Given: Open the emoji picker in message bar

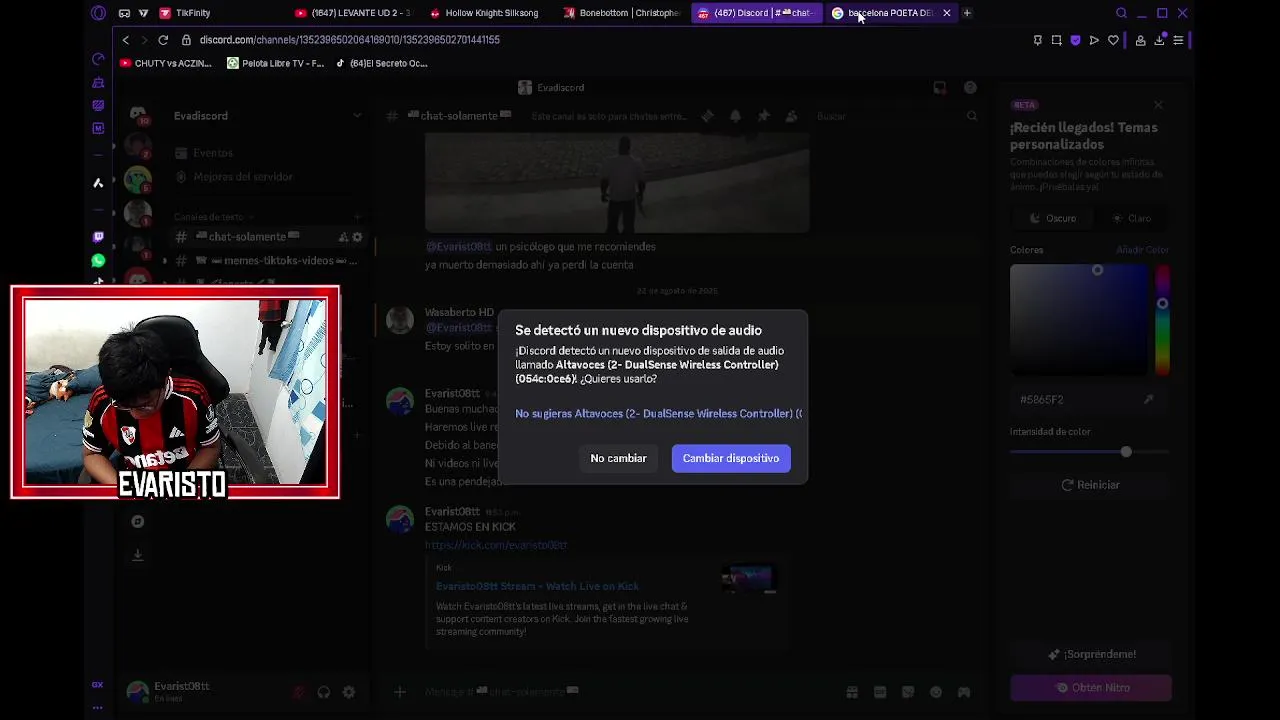Looking at the screenshot, I should point(936,692).
